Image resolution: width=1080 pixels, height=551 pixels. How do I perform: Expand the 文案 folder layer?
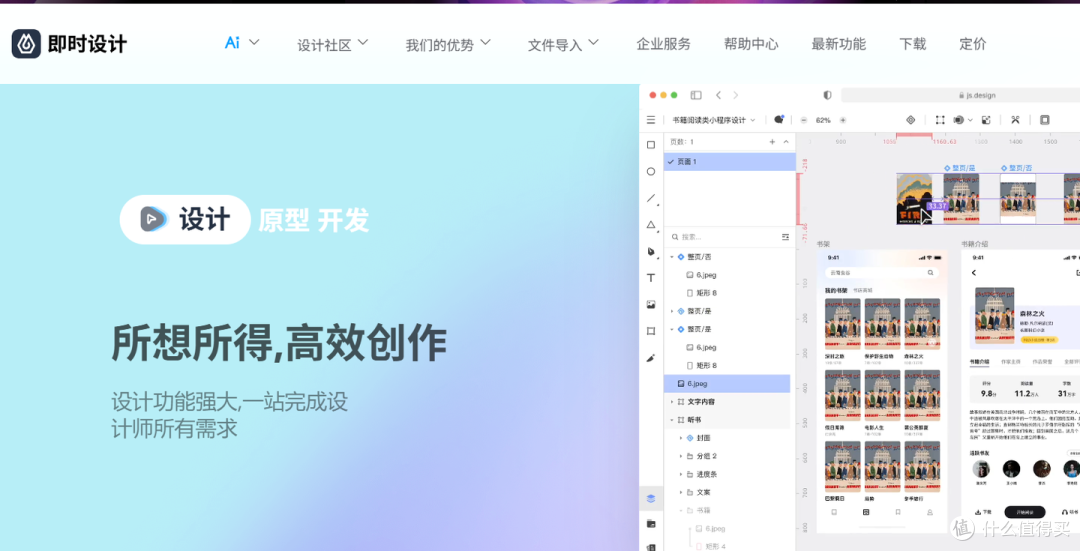point(681,492)
